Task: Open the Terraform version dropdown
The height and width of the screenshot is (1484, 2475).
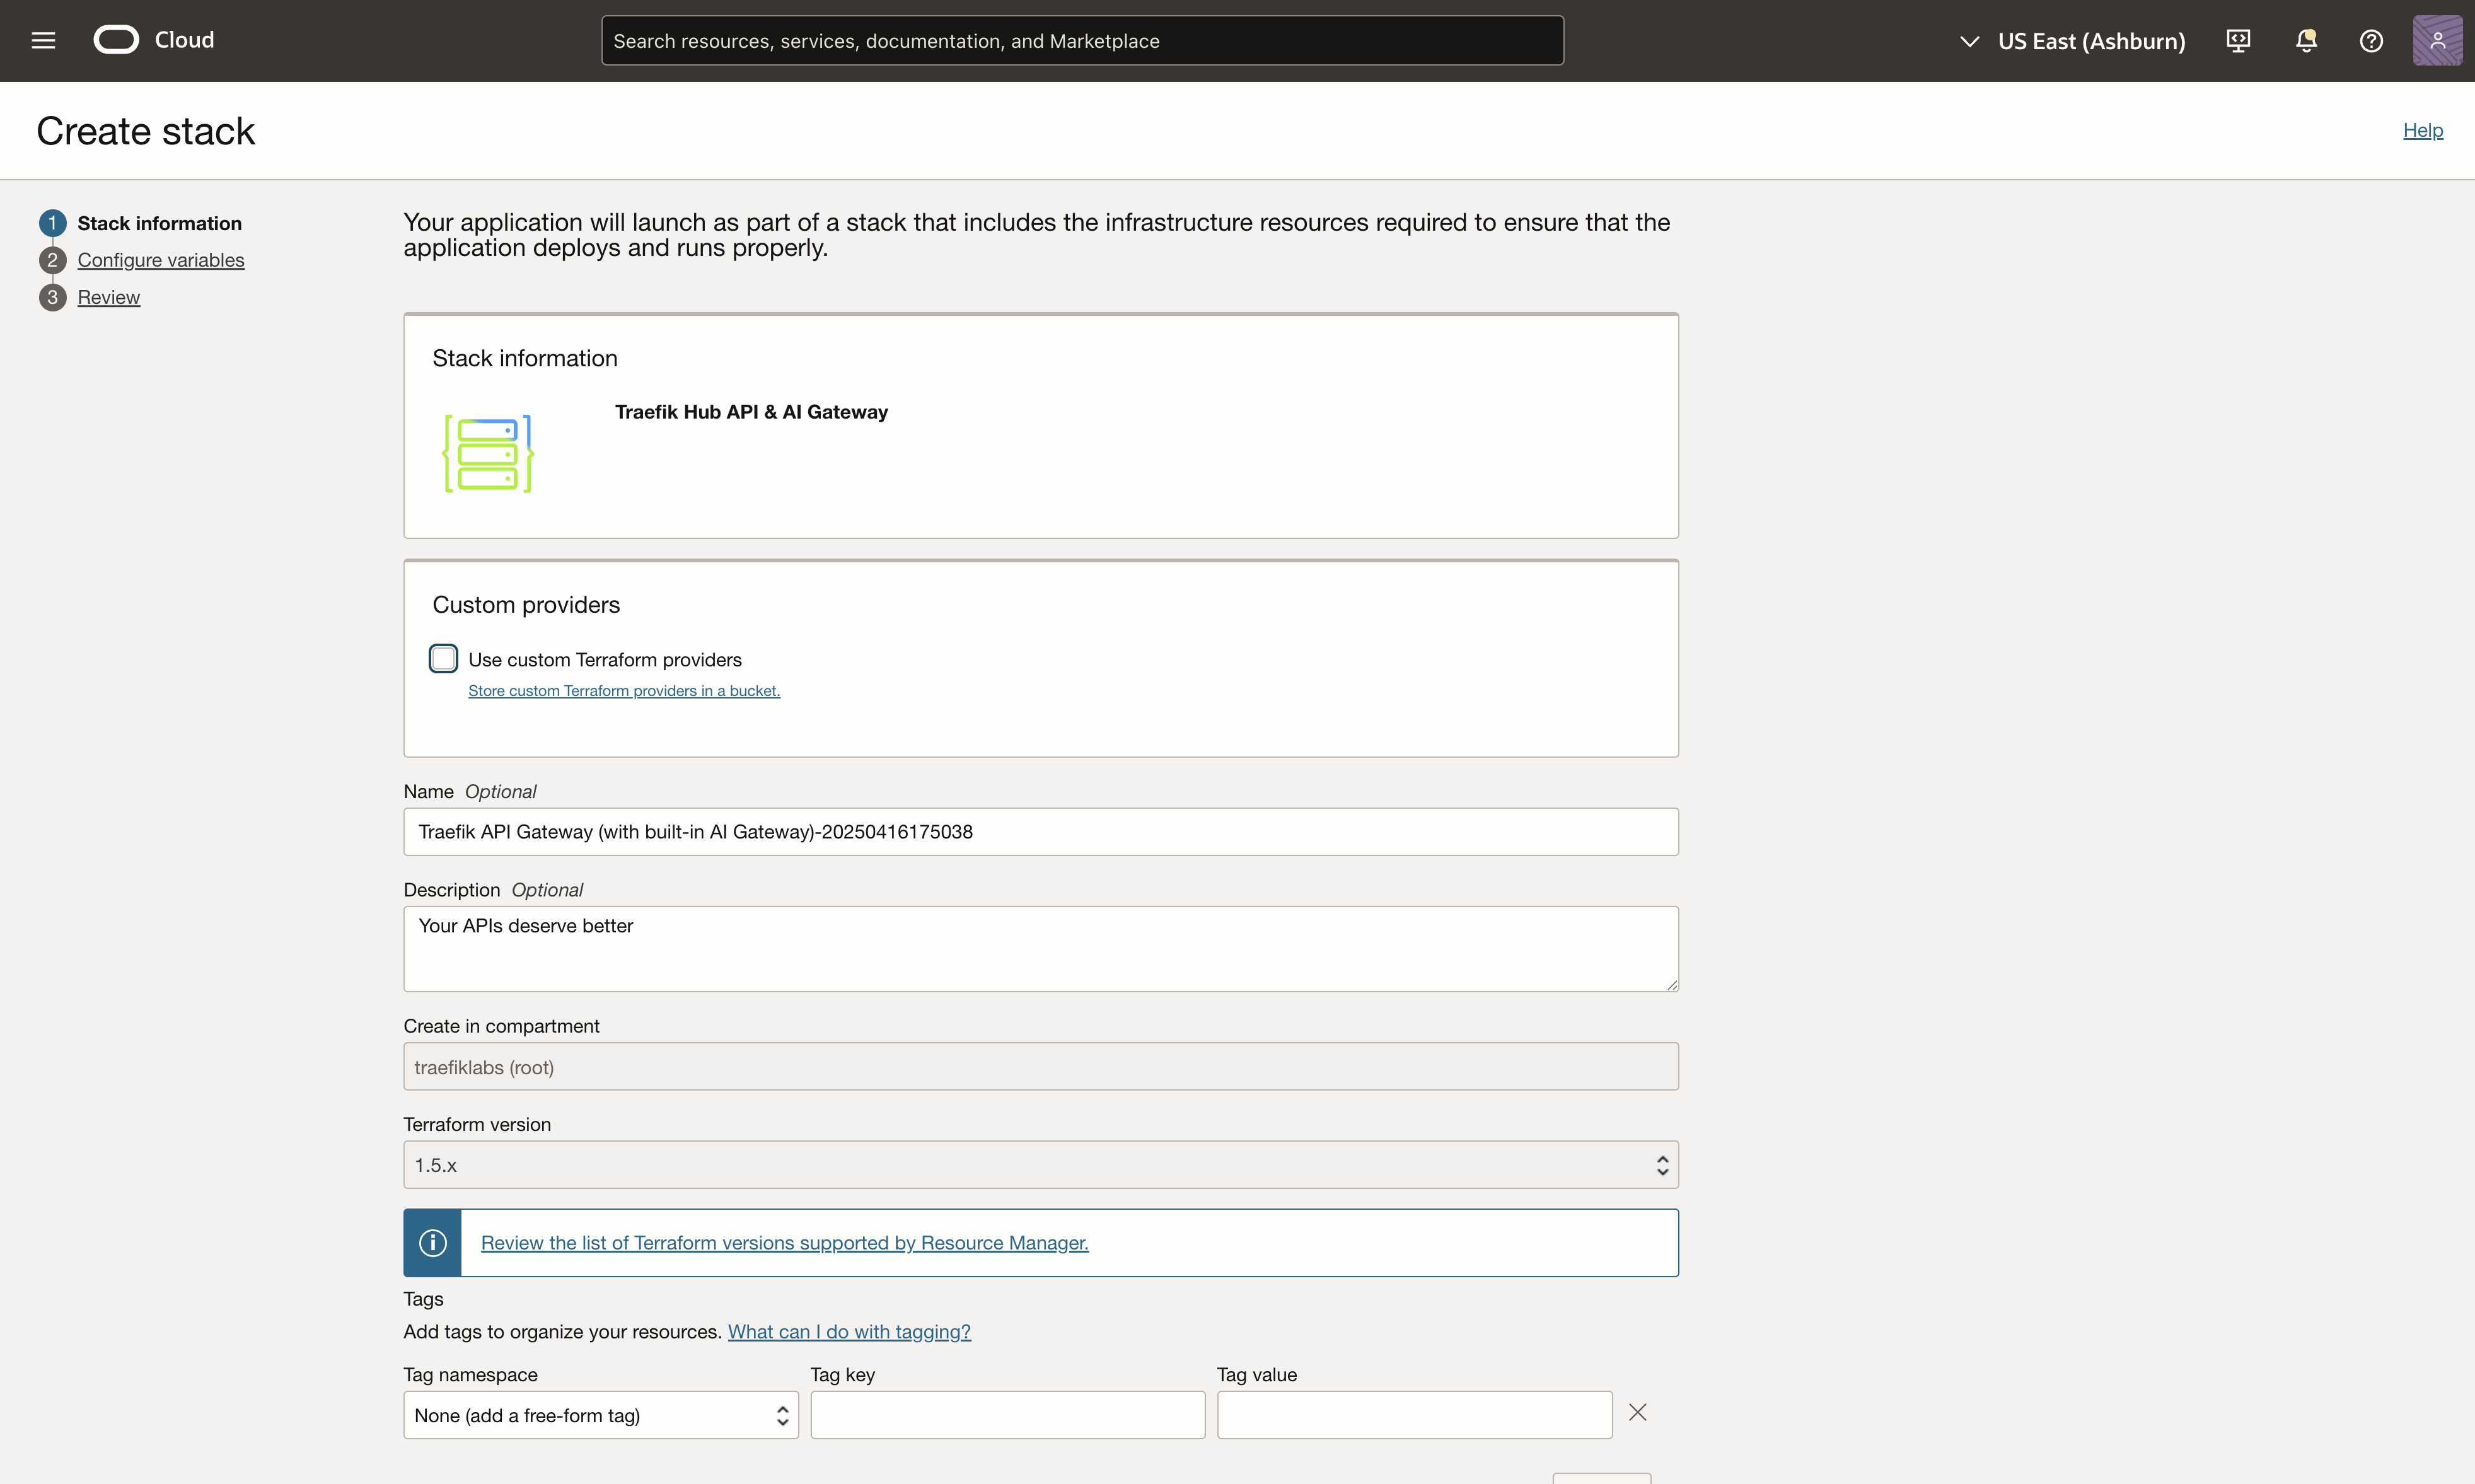Action: point(1040,1165)
